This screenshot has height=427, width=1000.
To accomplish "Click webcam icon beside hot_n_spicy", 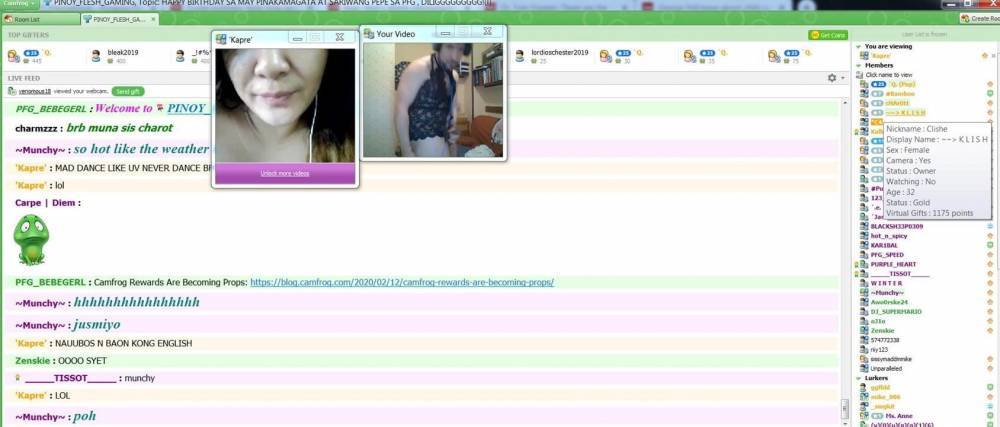I will click(x=864, y=236).
